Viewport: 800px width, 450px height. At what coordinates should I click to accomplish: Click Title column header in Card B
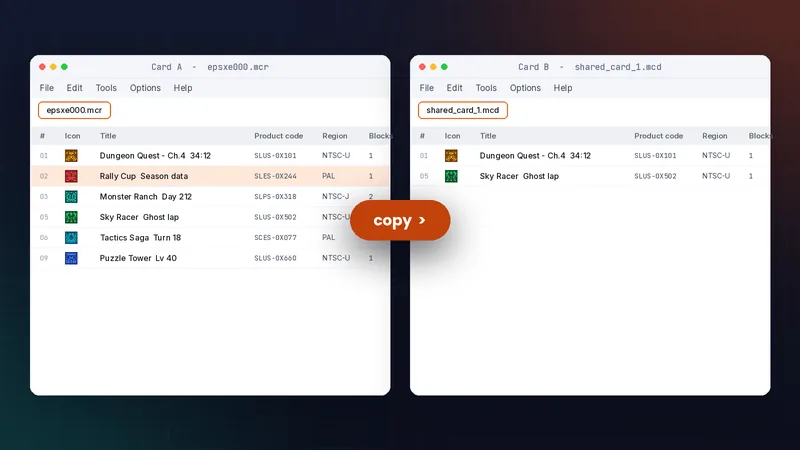click(488, 136)
